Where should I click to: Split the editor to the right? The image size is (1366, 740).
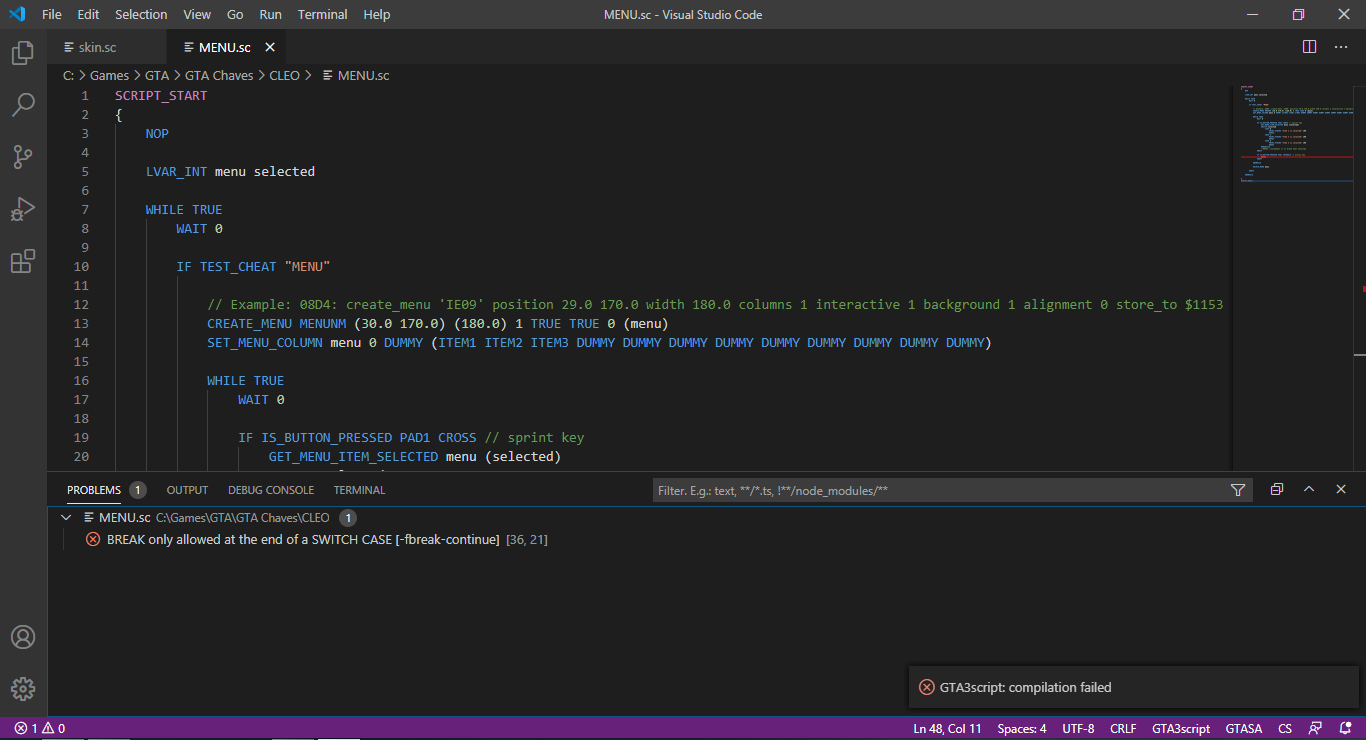pyautogui.click(x=1309, y=47)
